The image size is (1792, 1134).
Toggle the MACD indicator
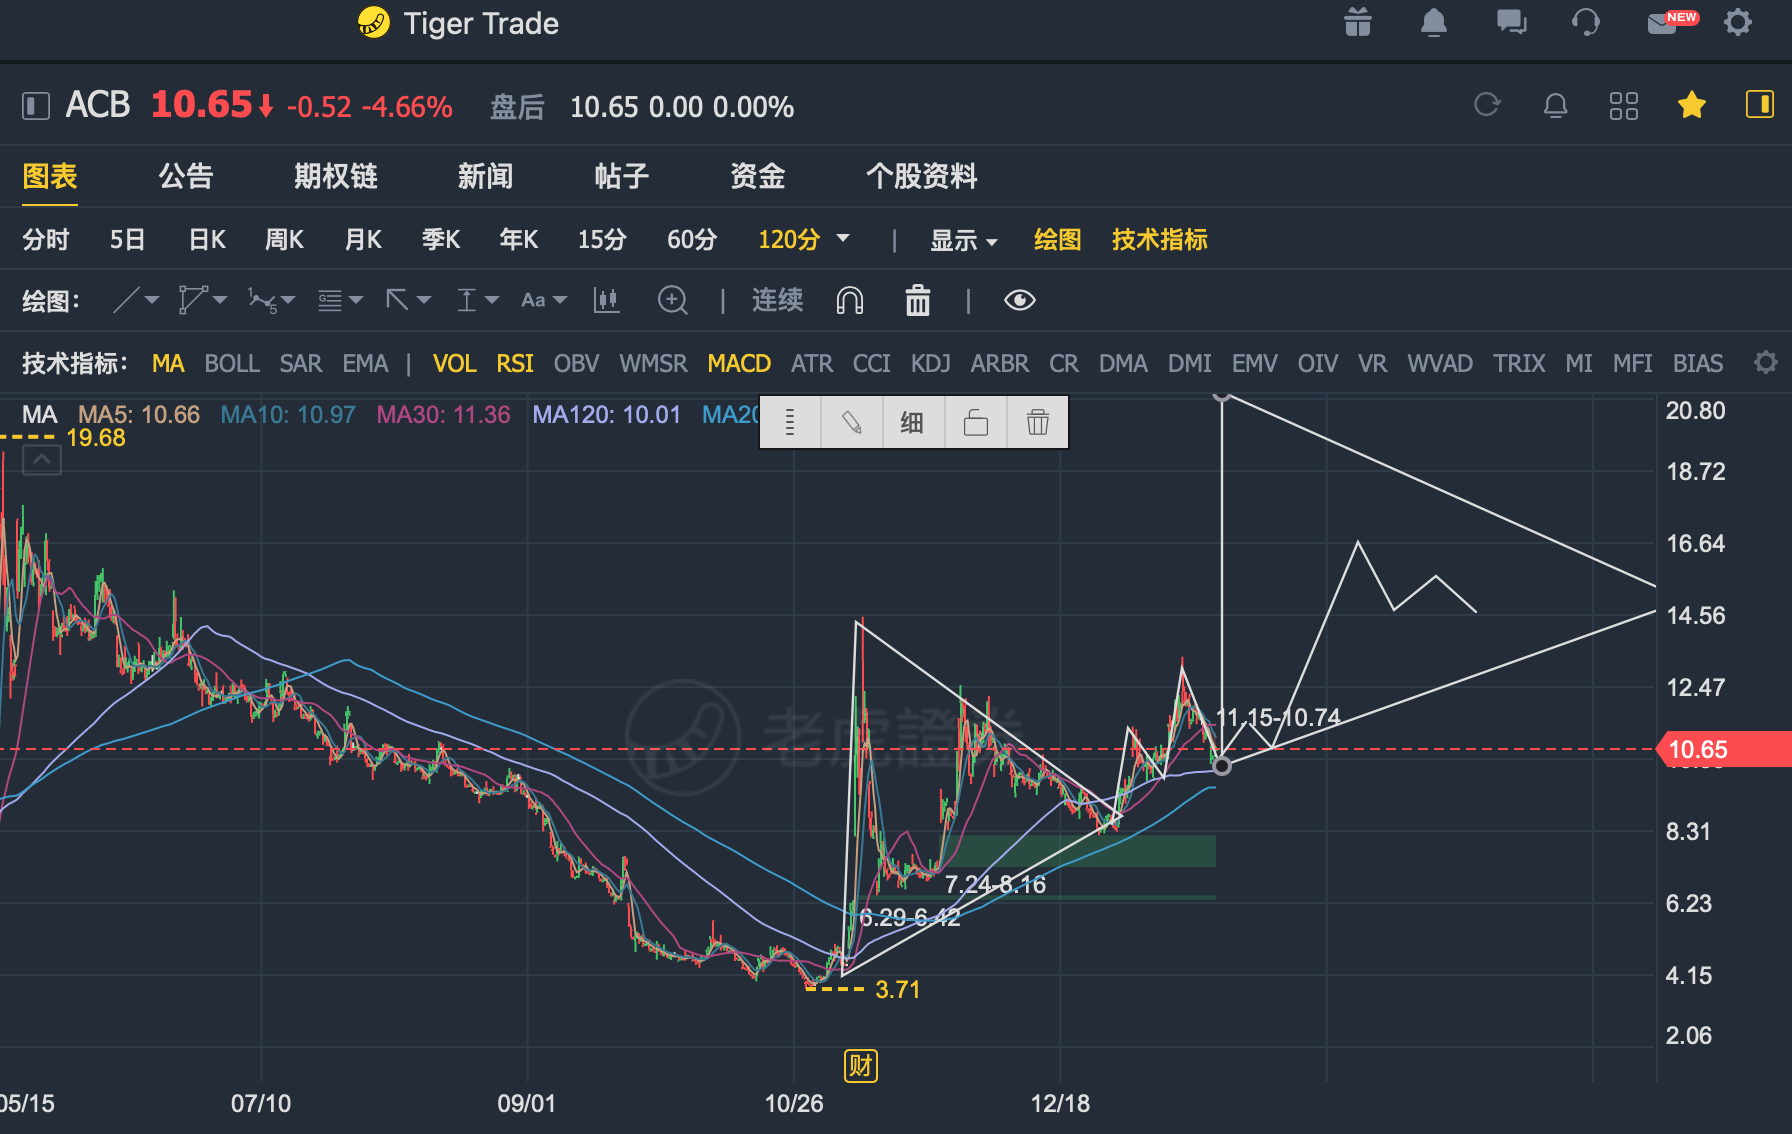point(739,363)
